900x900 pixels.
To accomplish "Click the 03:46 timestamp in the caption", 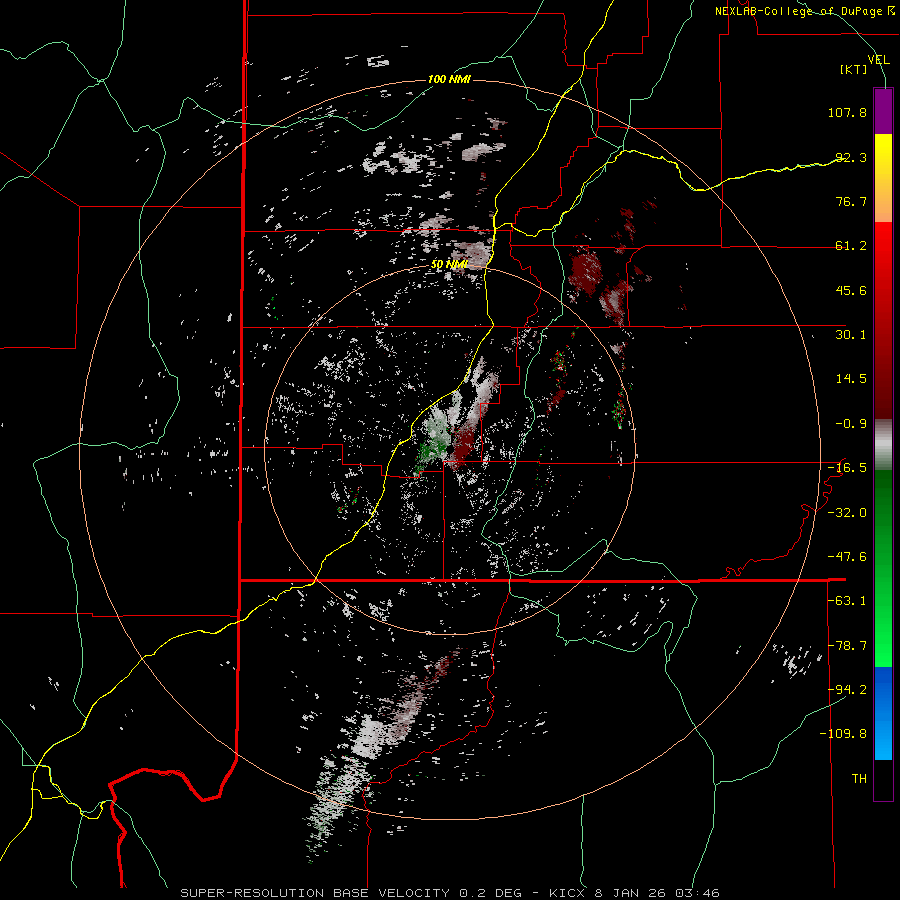I will point(698,893).
